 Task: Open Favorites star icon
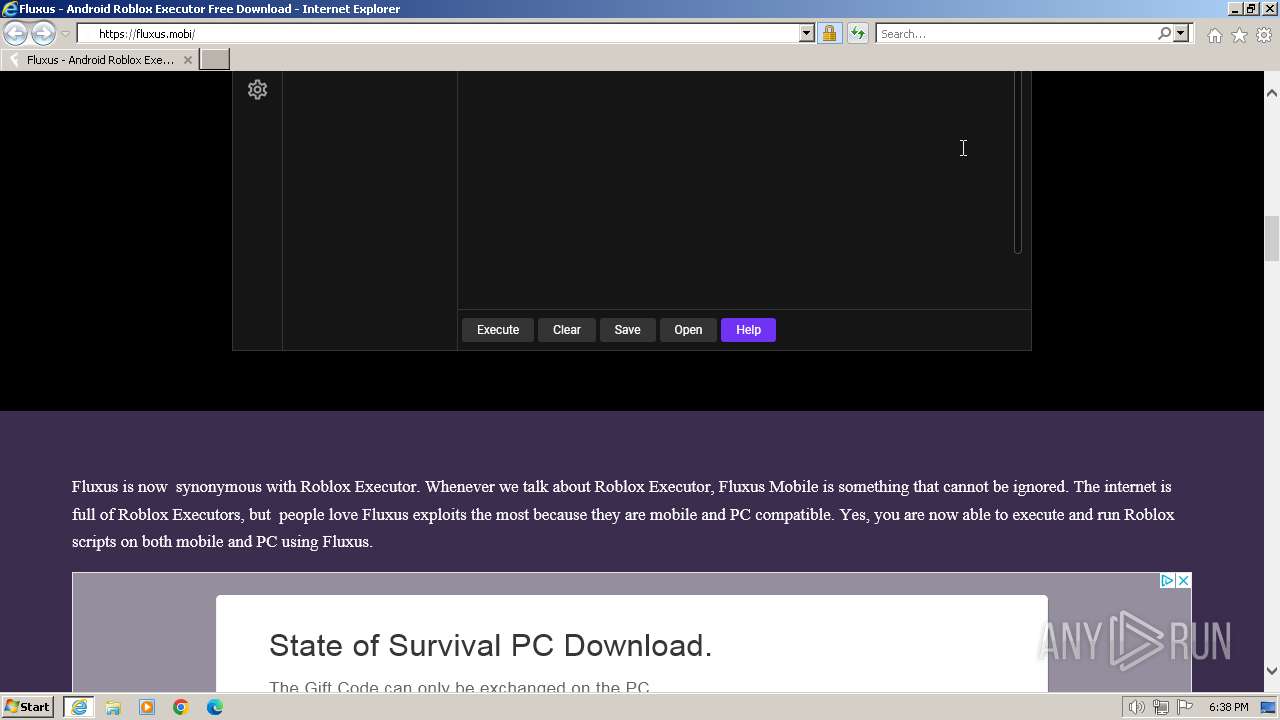1239,35
